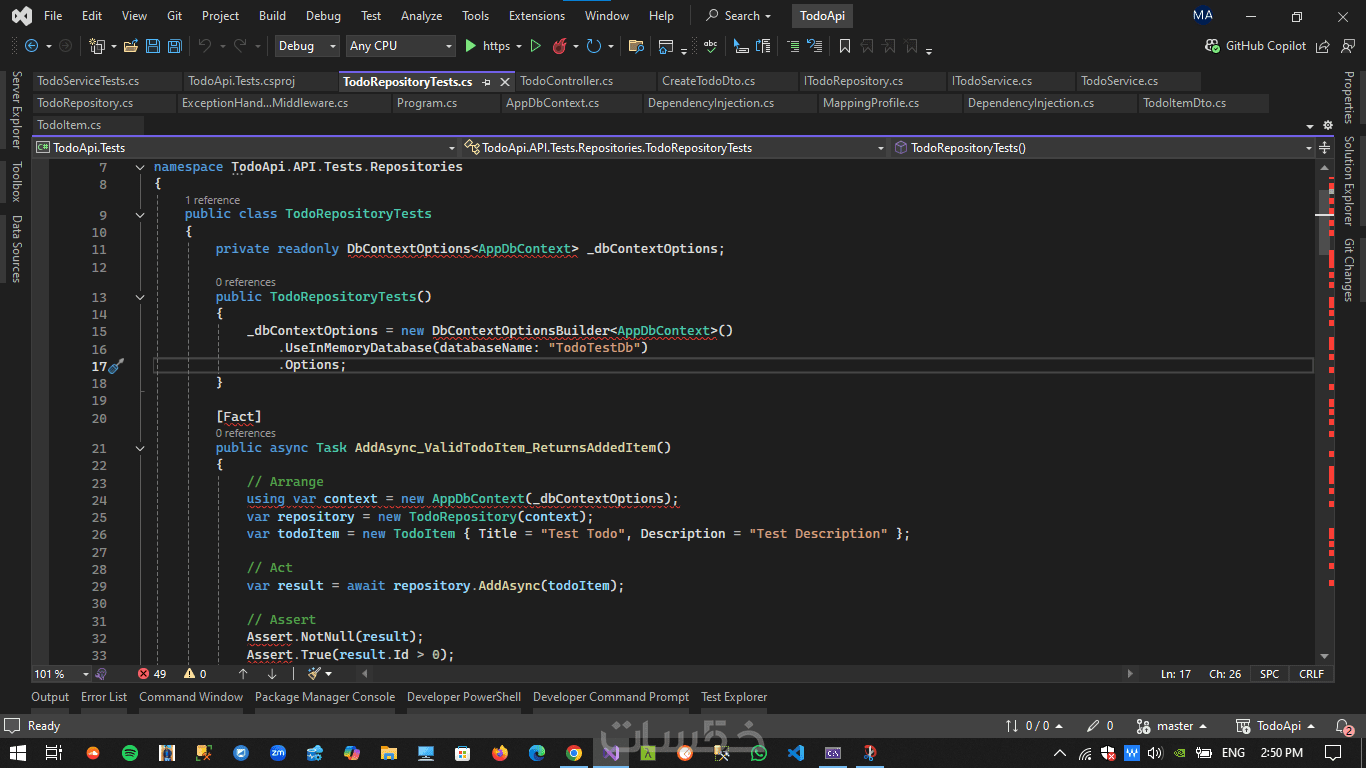Screen dimensions: 1366x768
Task: Switch to the TodoController.cs tab
Action: 566,81
